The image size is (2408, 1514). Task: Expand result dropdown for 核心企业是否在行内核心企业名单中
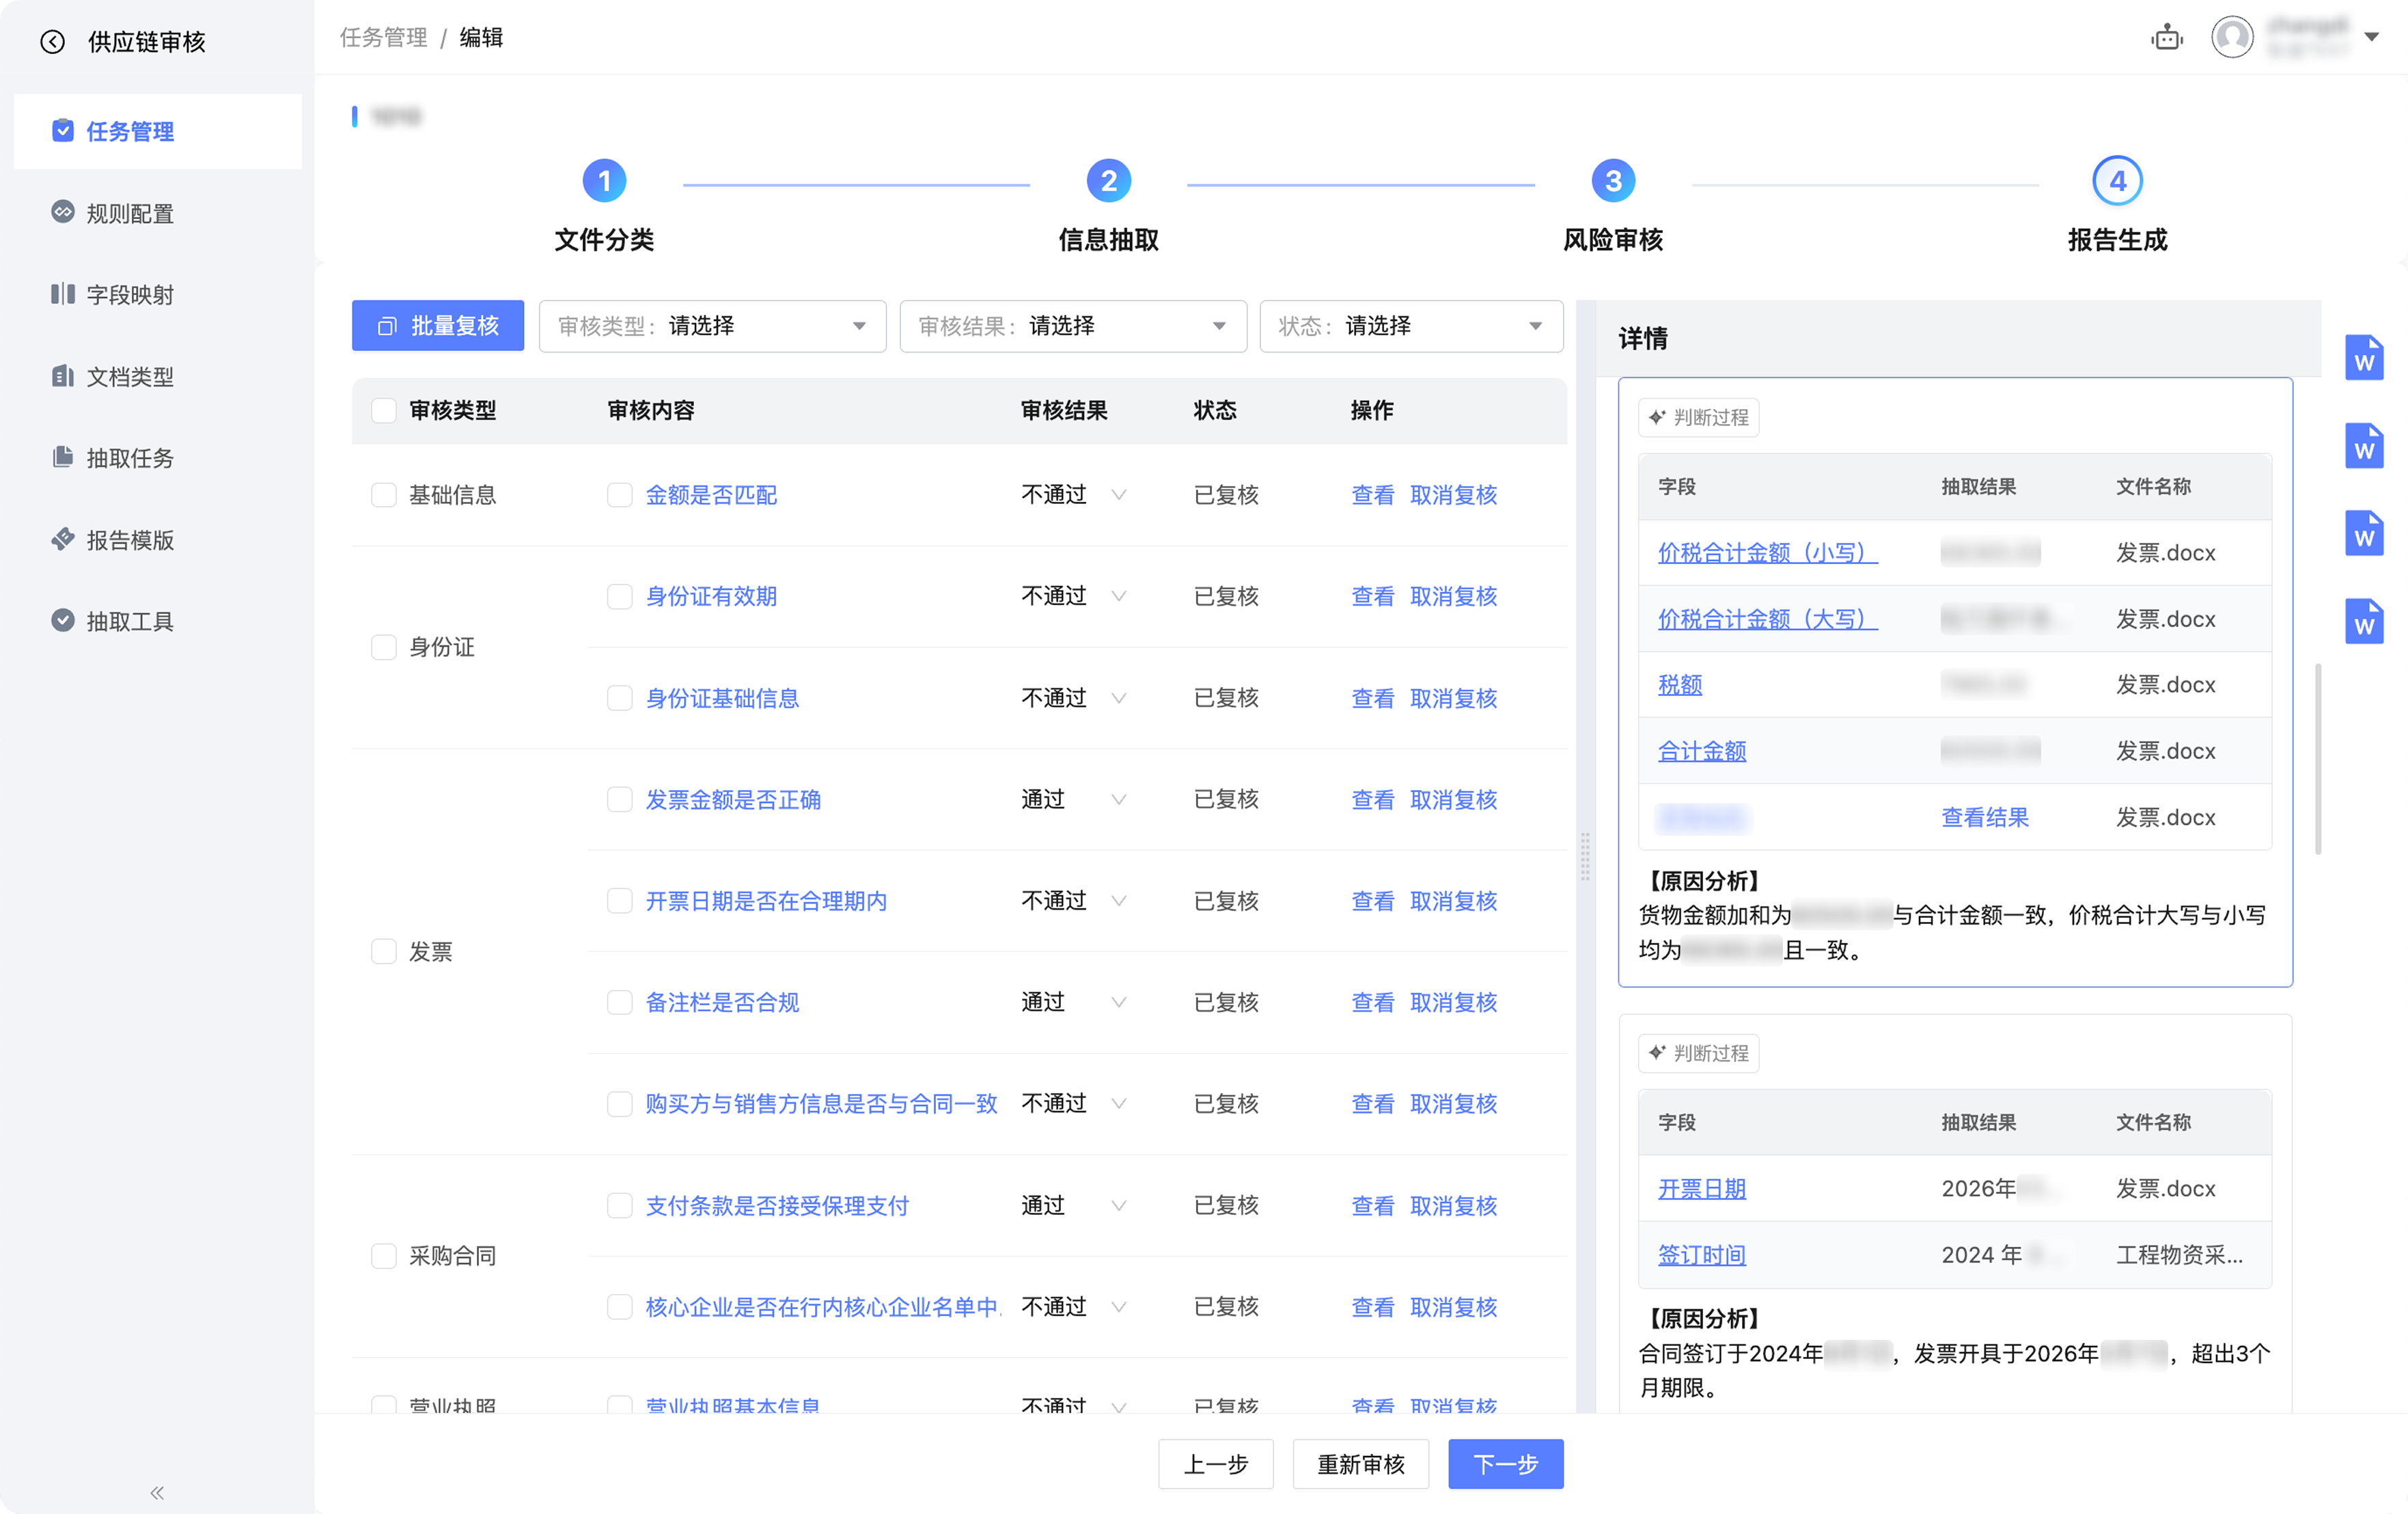point(1119,1307)
